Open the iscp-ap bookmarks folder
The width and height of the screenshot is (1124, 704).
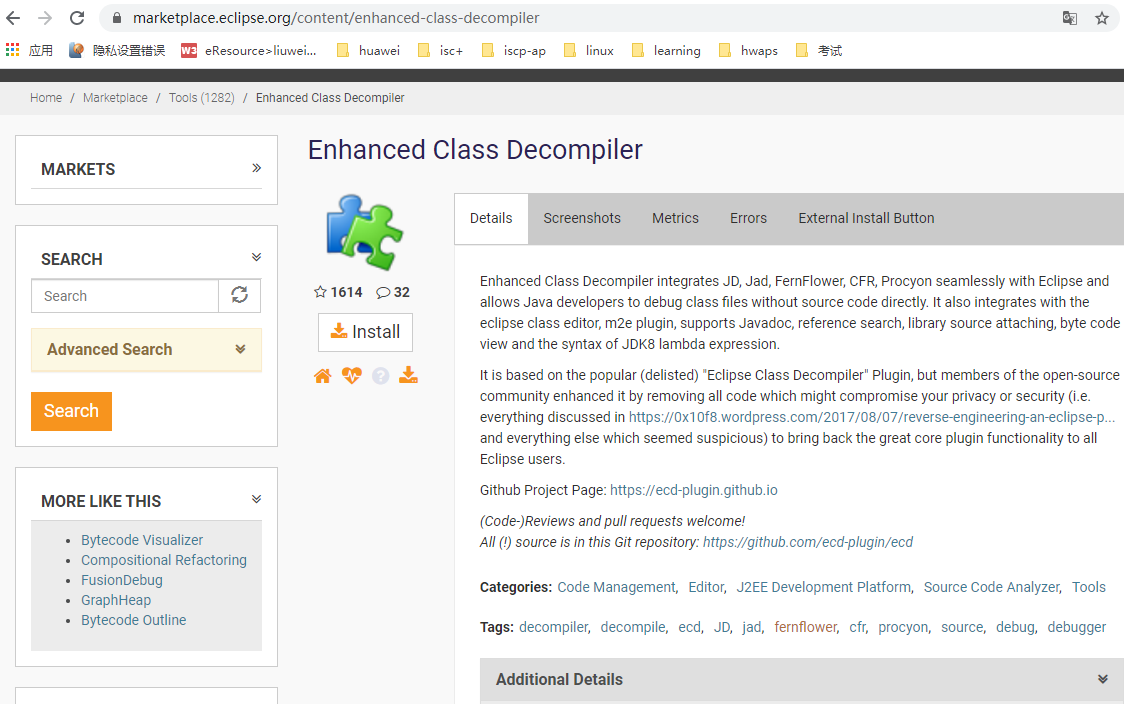point(513,50)
